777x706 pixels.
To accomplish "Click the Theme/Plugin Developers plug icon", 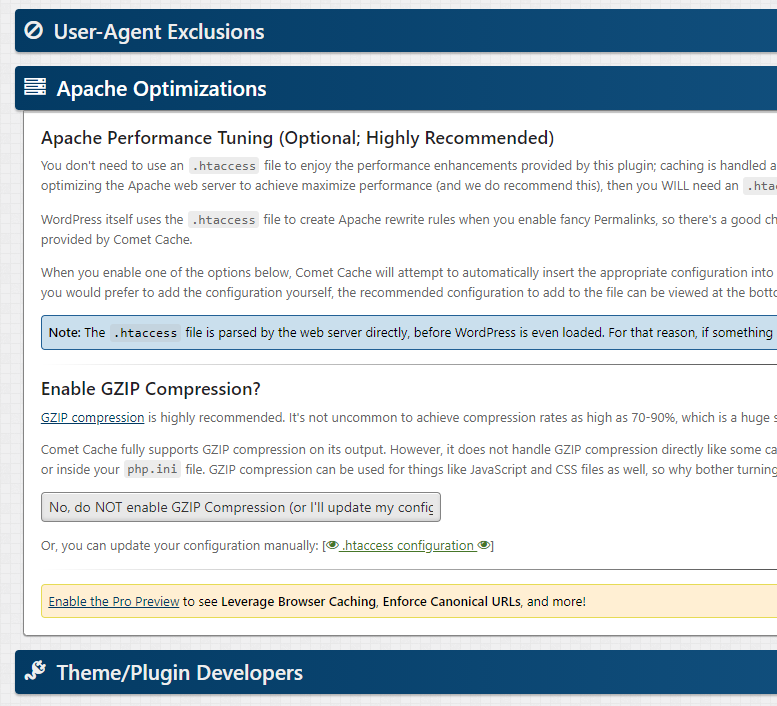I will (35, 671).
